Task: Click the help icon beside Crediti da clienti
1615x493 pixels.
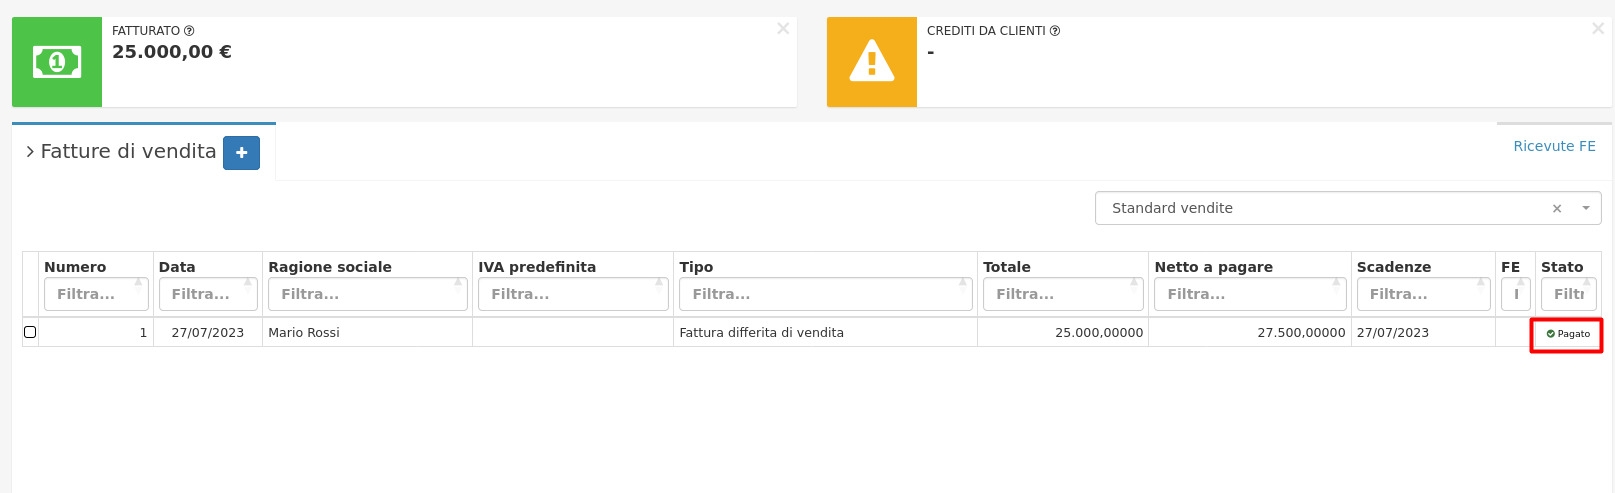Action: pos(1055,31)
